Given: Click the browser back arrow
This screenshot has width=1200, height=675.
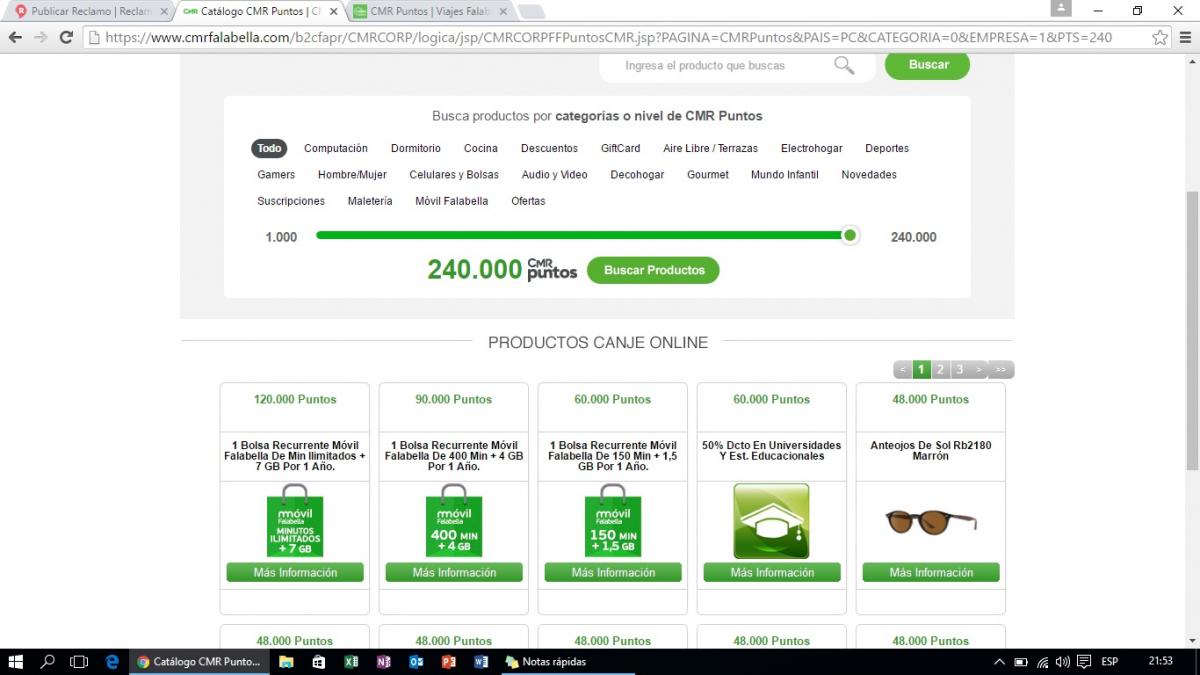Looking at the screenshot, I should pos(15,37).
